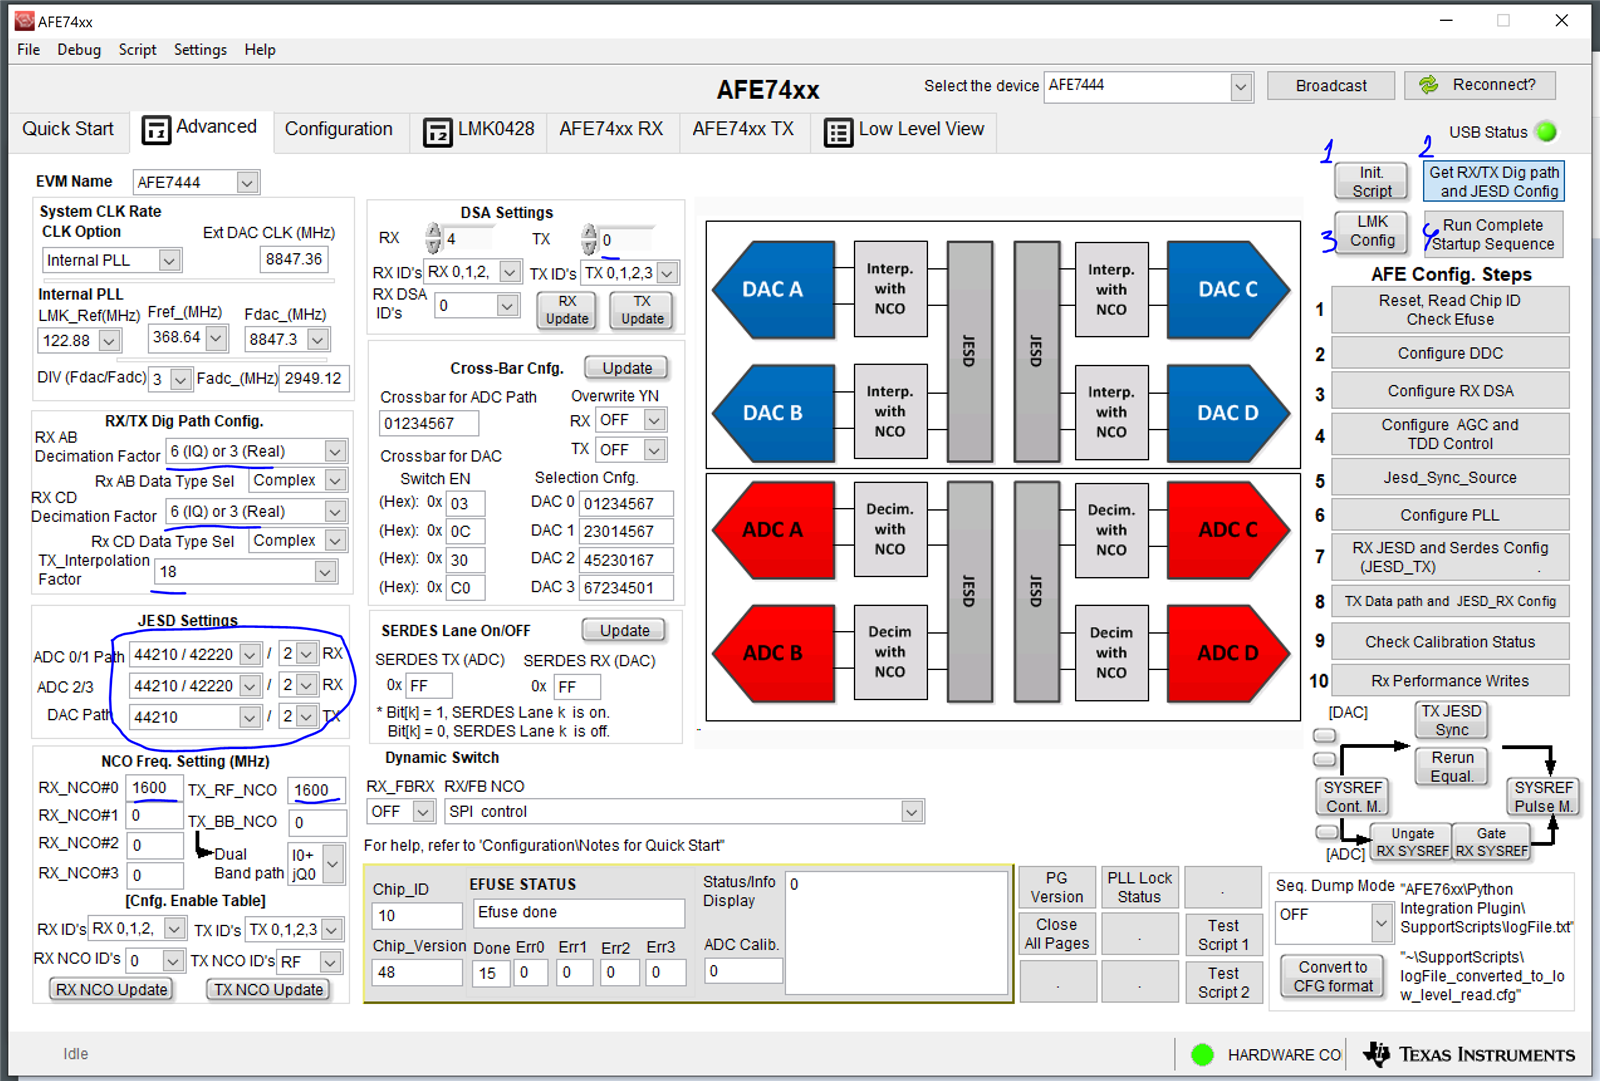Click the Texas Instruments logo
Viewport: 1600px width, 1081px height.
[x=1468, y=1054]
